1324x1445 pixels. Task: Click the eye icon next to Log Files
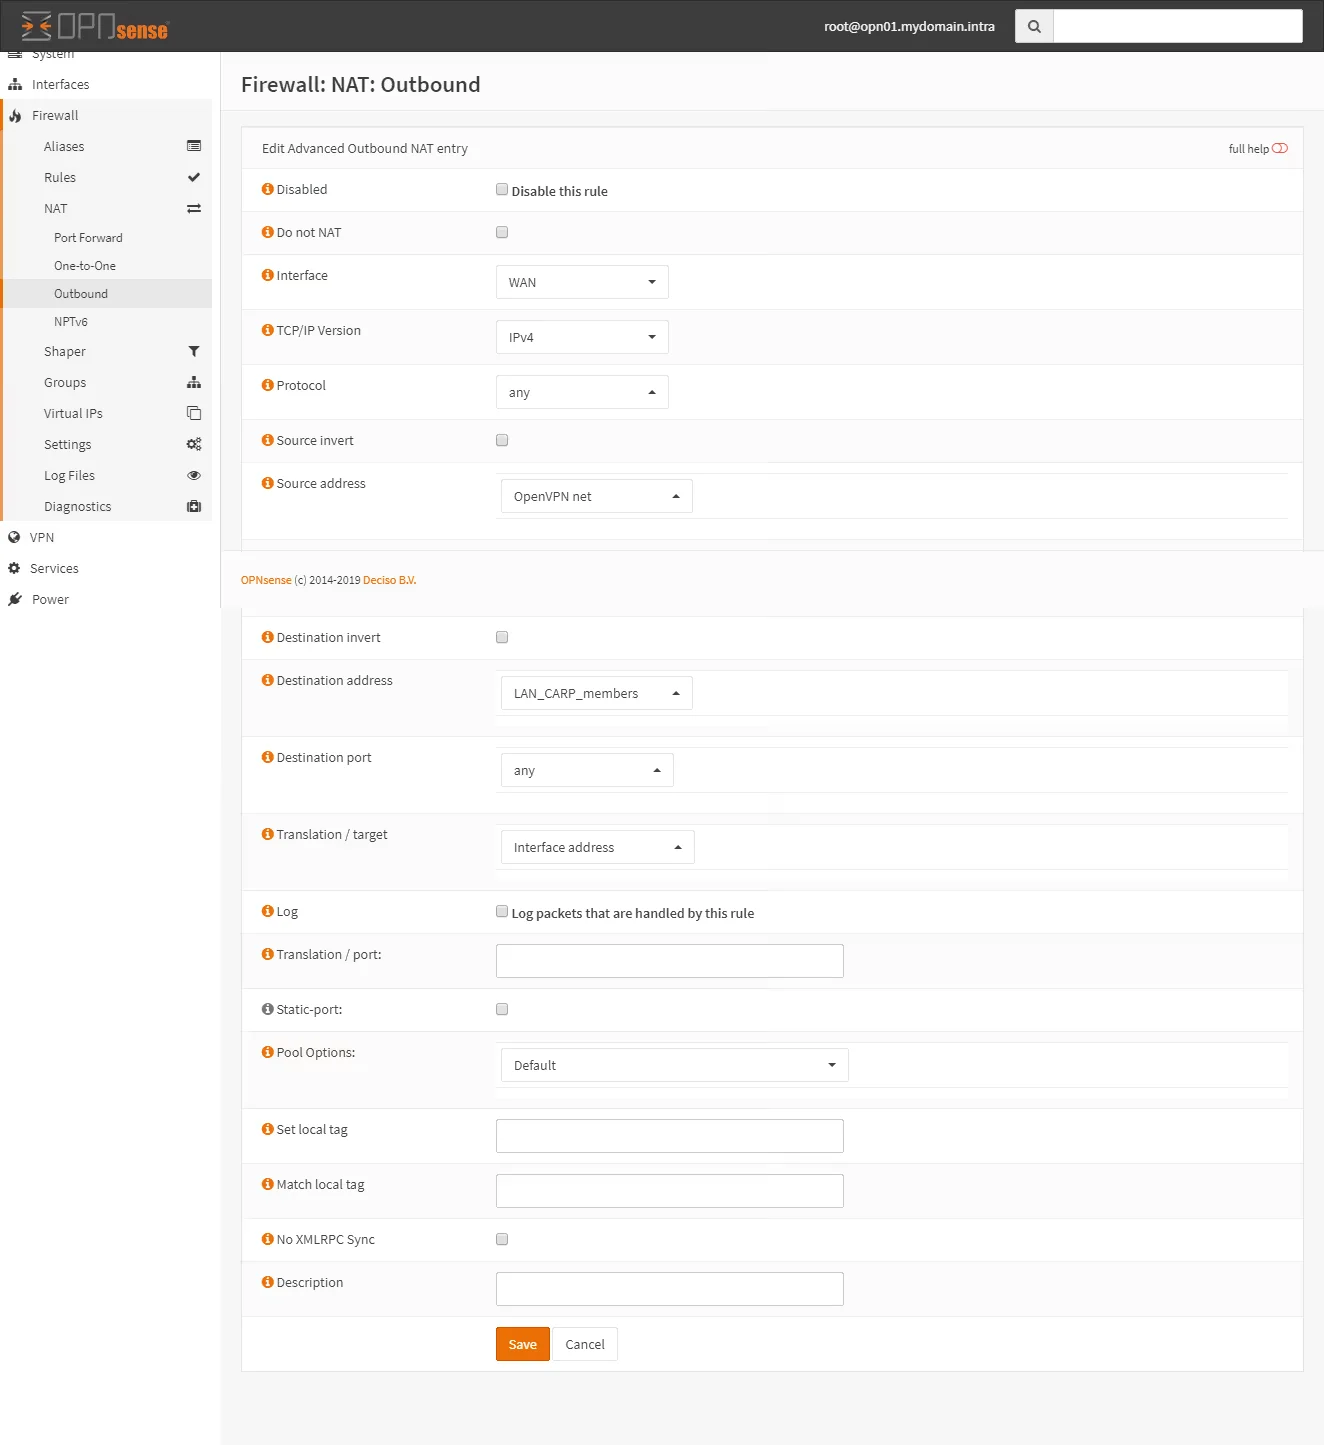pos(193,475)
